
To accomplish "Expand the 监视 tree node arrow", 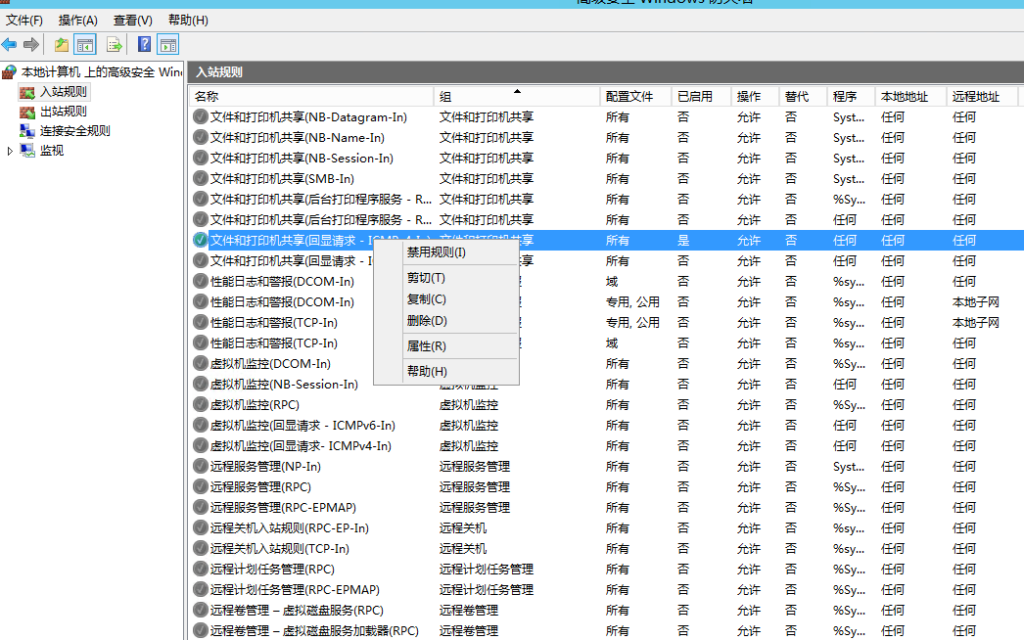I will (11, 150).
